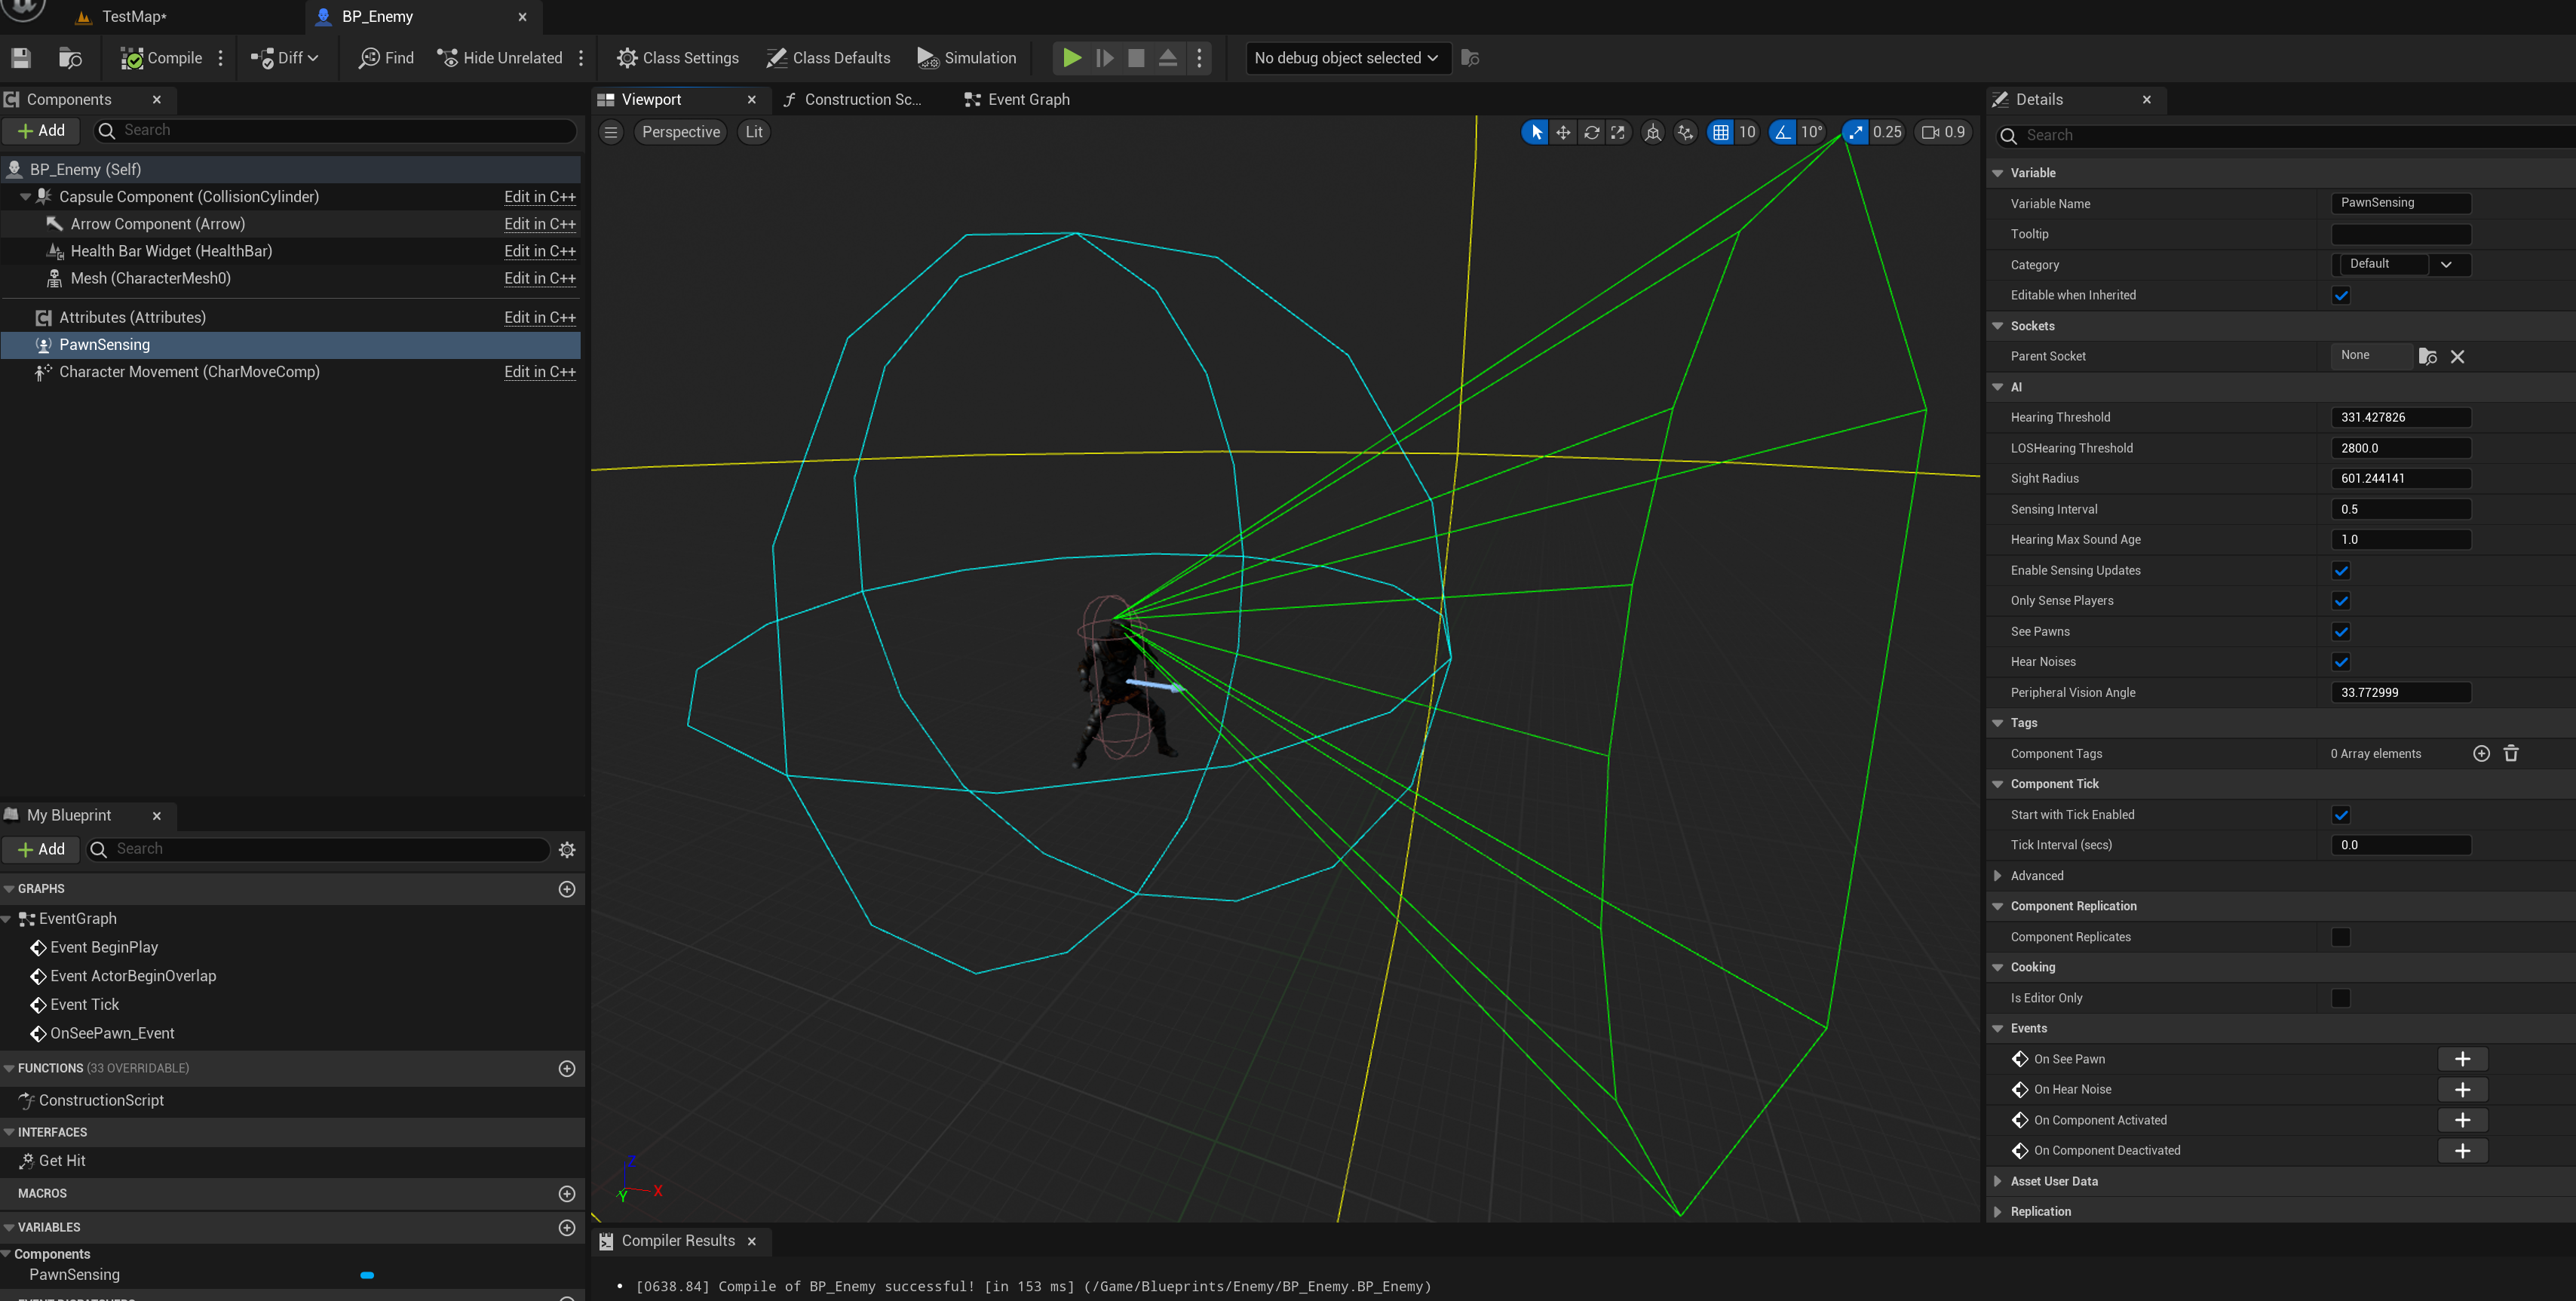Viewport: 2576px width, 1301px height.
Task: Click the Save blueprint icon
Action: pos(21,58)
